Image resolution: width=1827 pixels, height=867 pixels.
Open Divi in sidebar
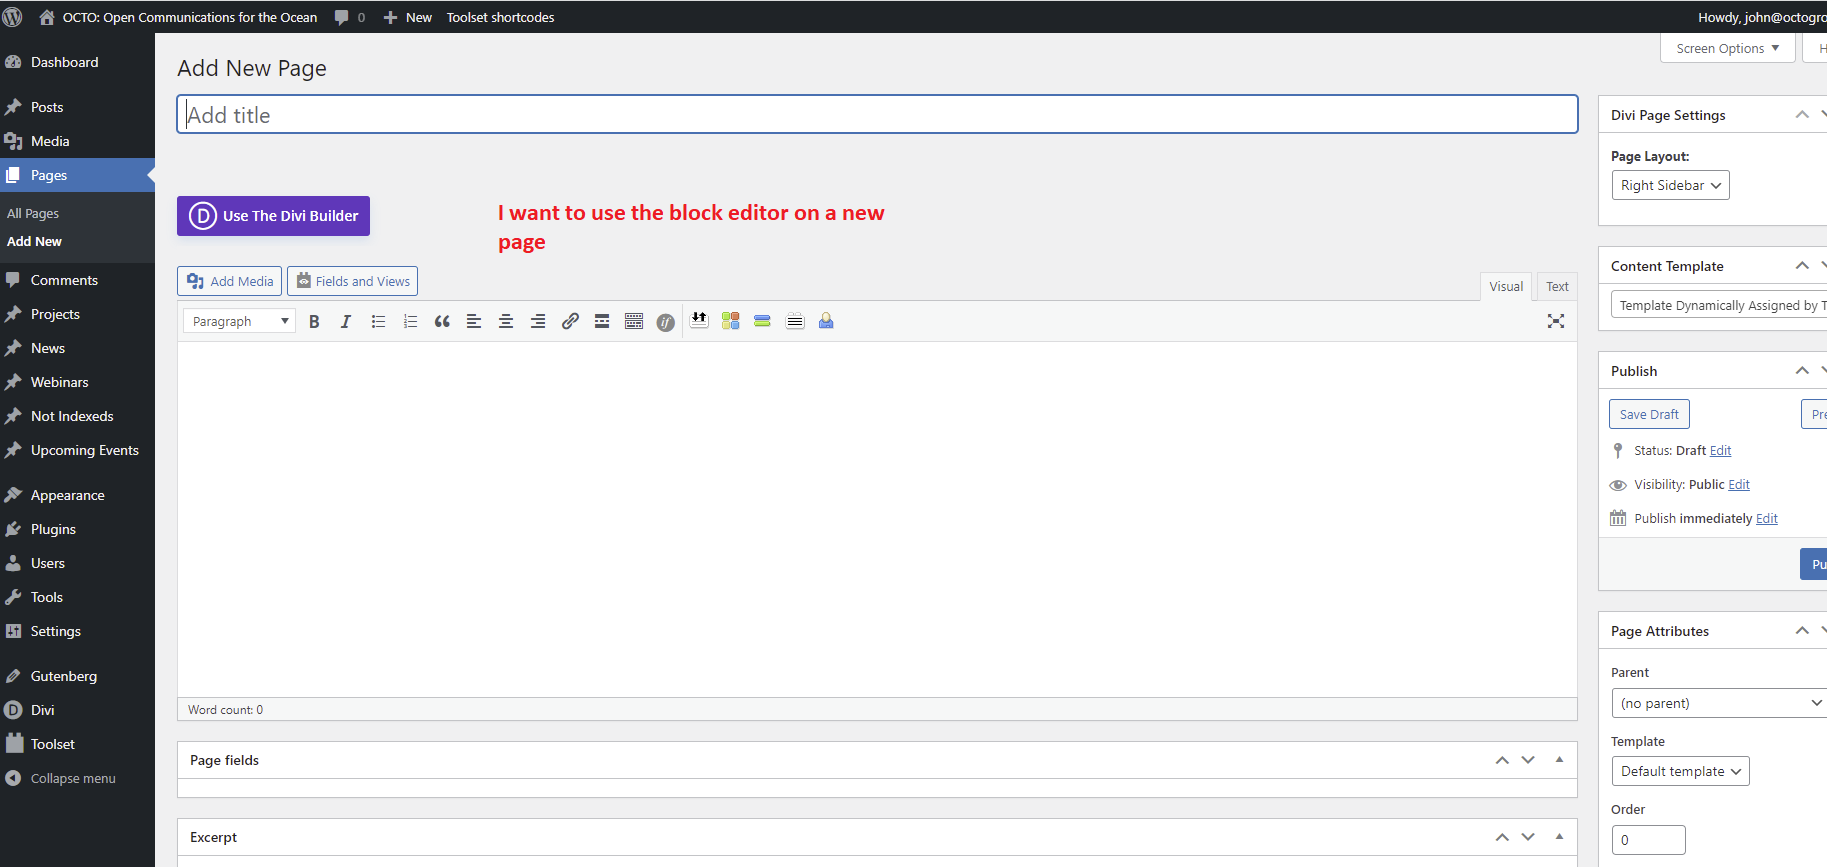77,710
